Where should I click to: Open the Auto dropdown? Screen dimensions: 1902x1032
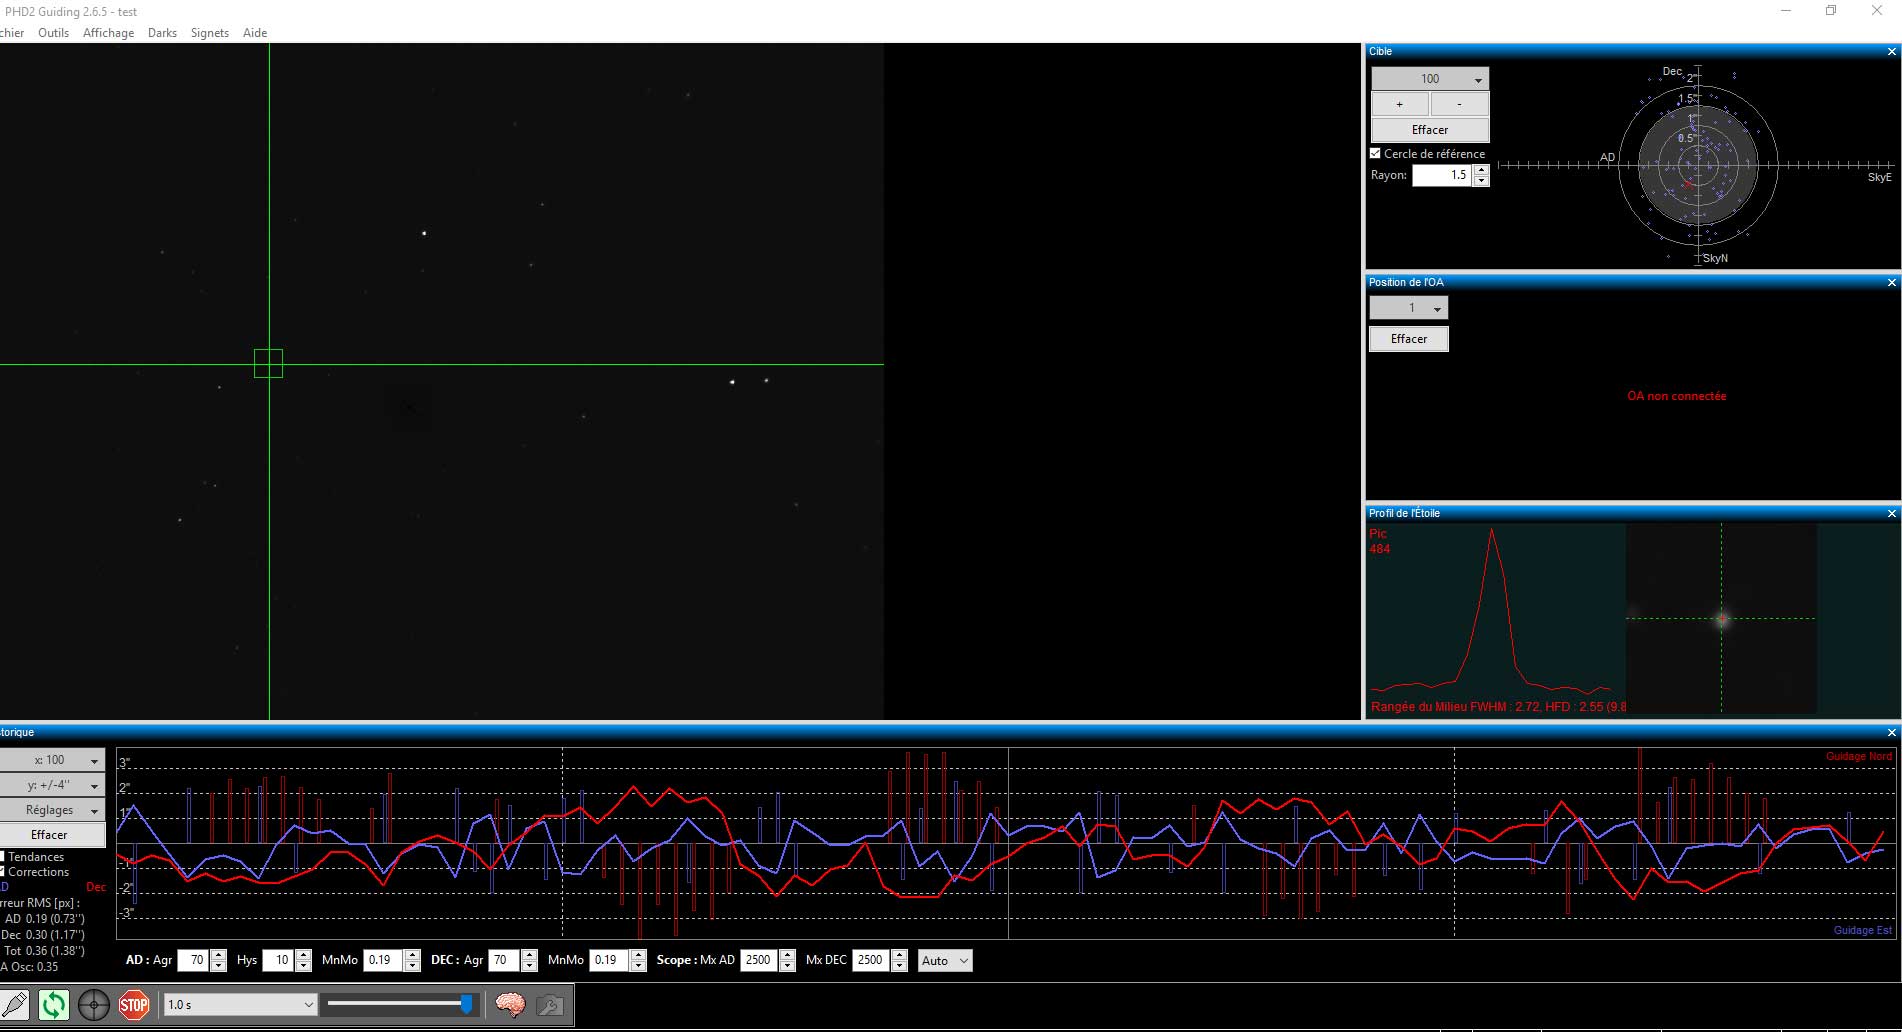tap(945, 961)
